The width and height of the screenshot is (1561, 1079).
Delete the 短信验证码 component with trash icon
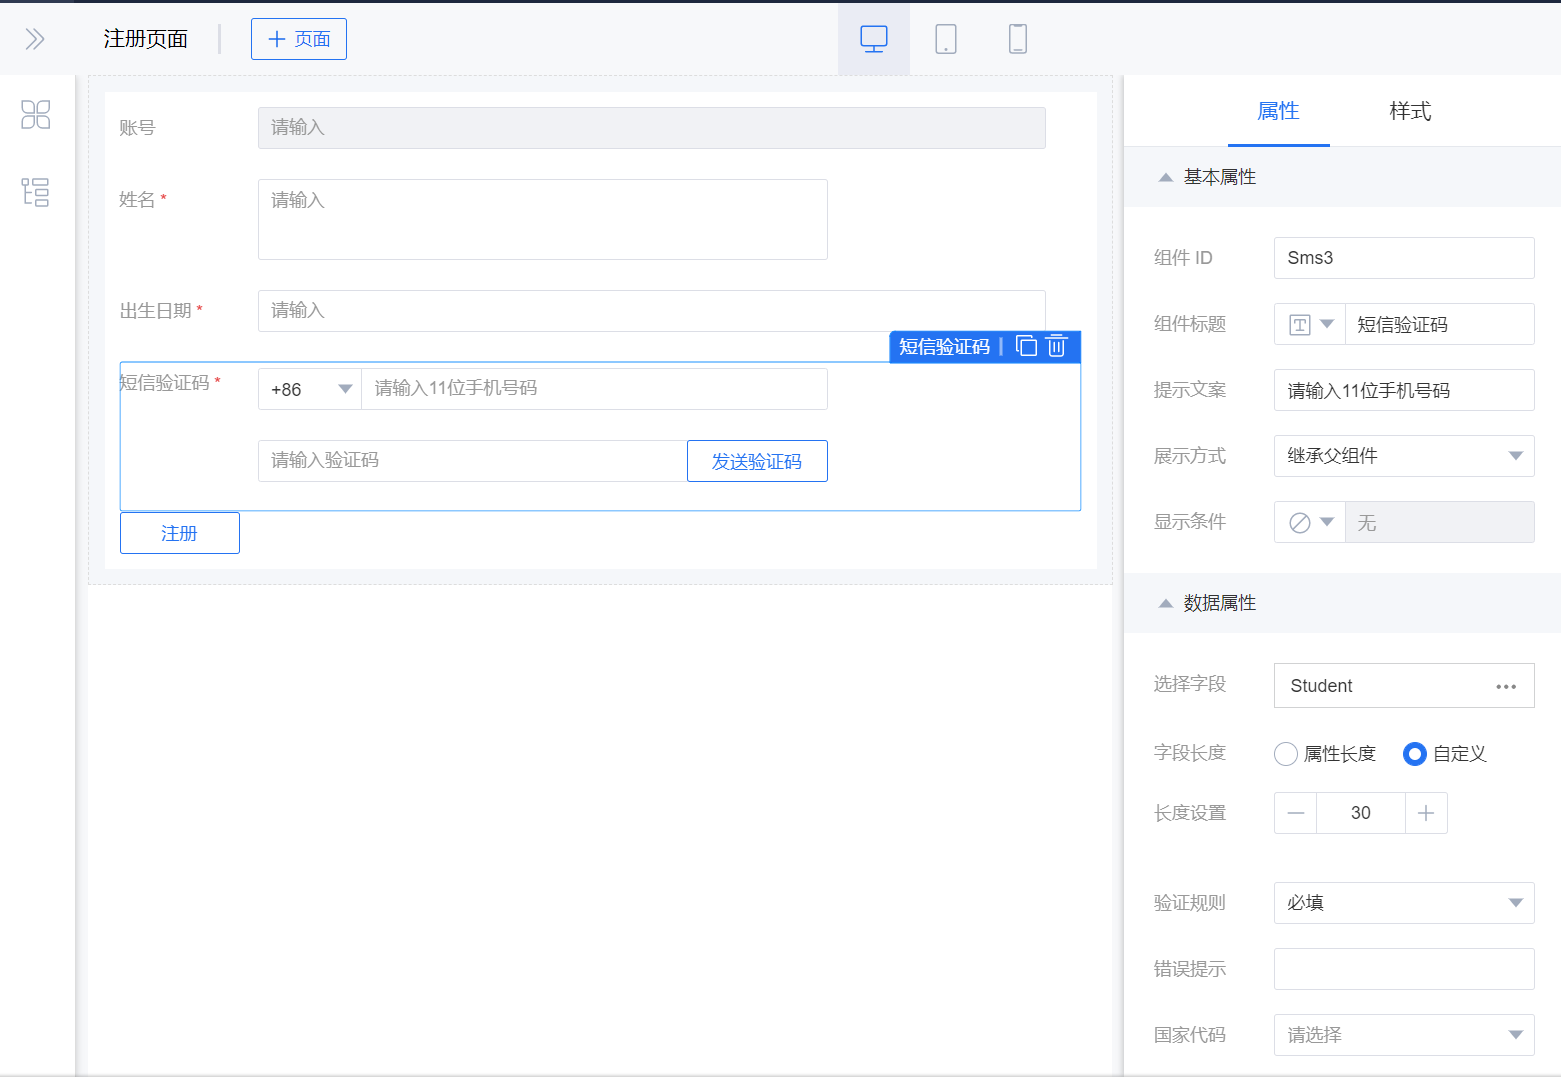[x=1057, y=346]
